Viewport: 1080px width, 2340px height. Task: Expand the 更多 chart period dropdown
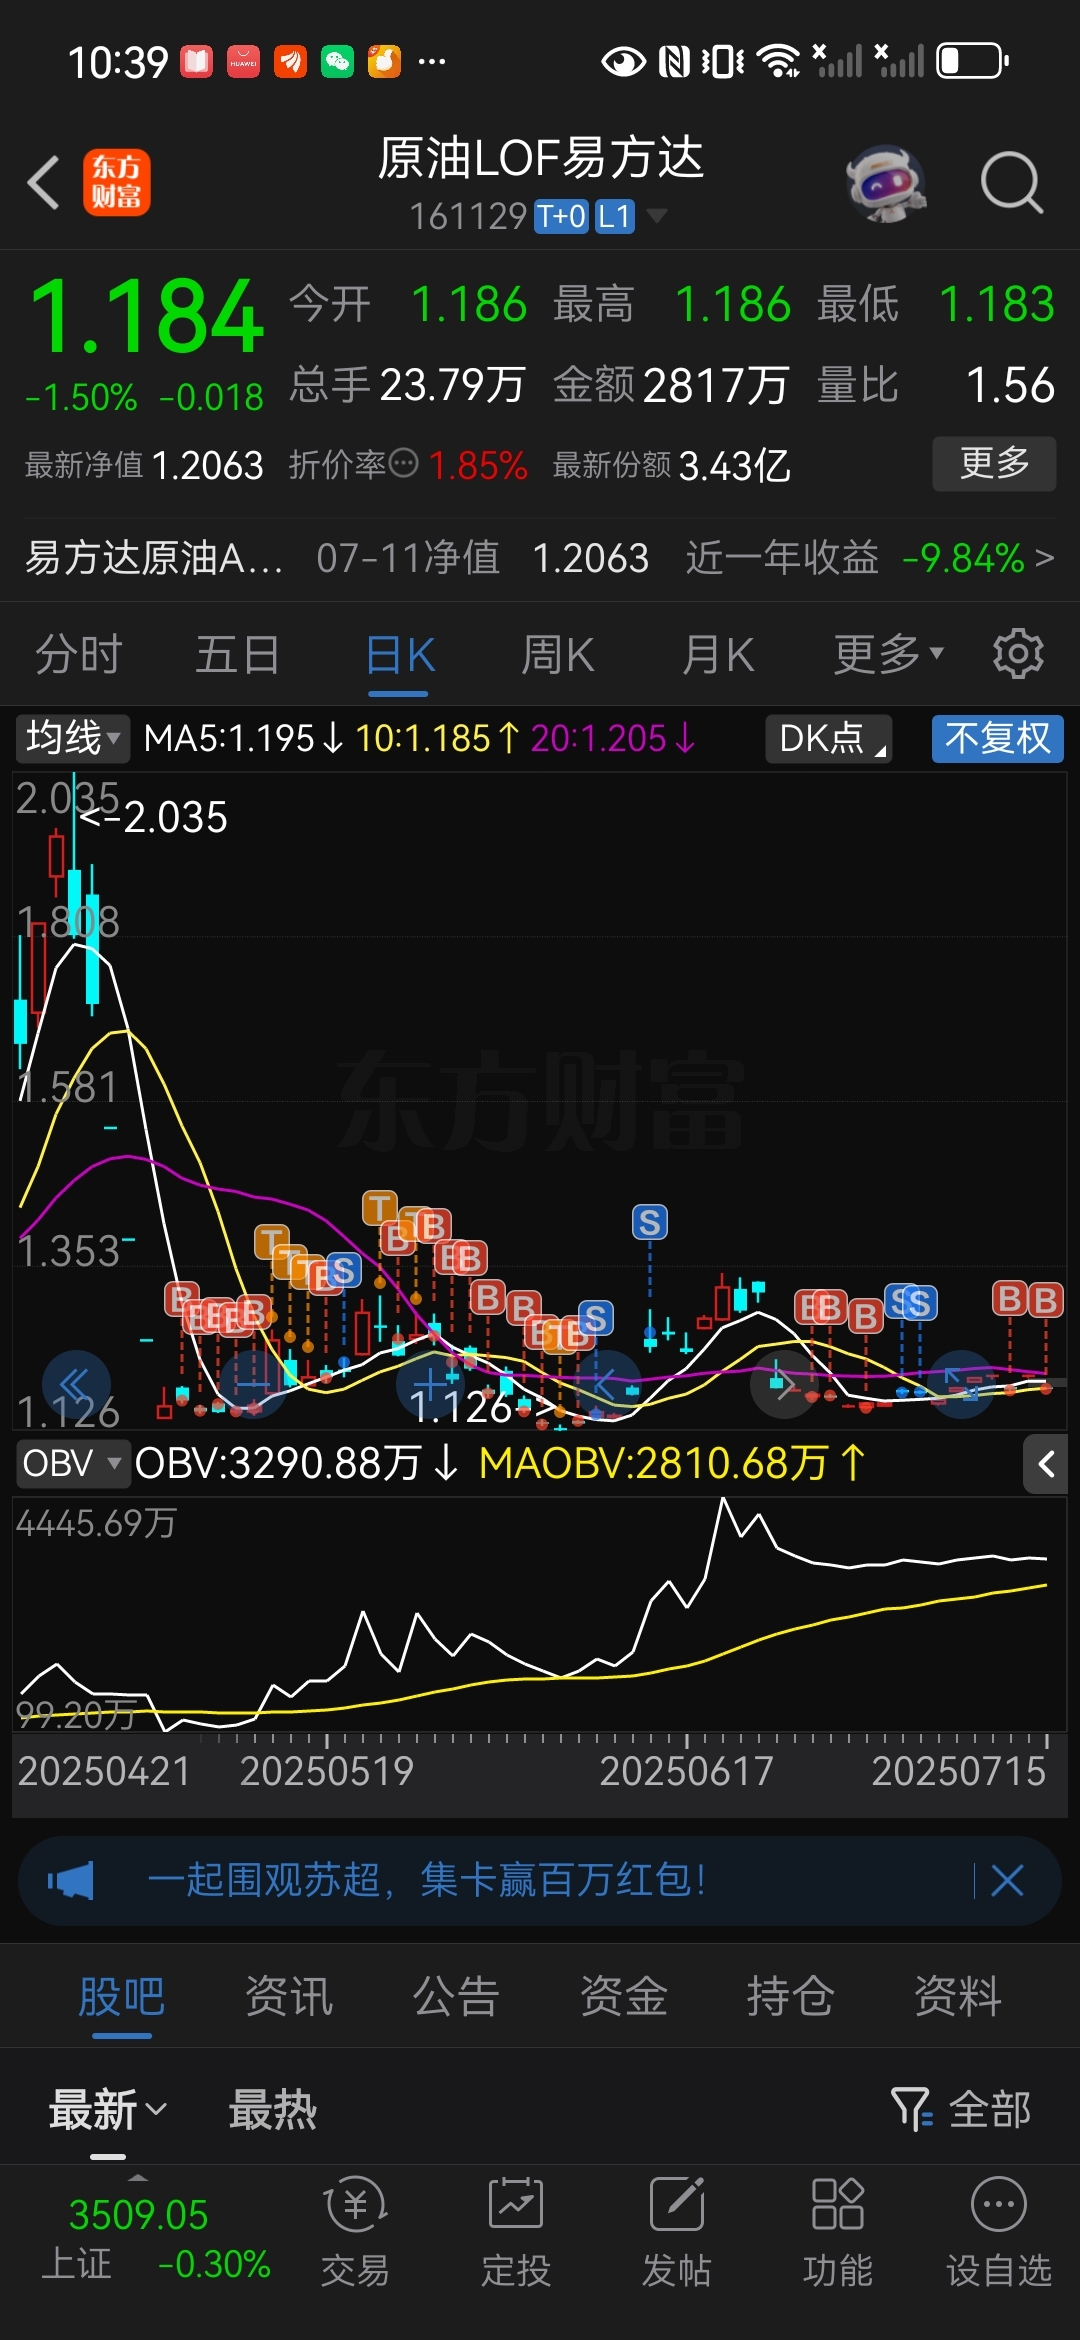(x=889, y=655)
